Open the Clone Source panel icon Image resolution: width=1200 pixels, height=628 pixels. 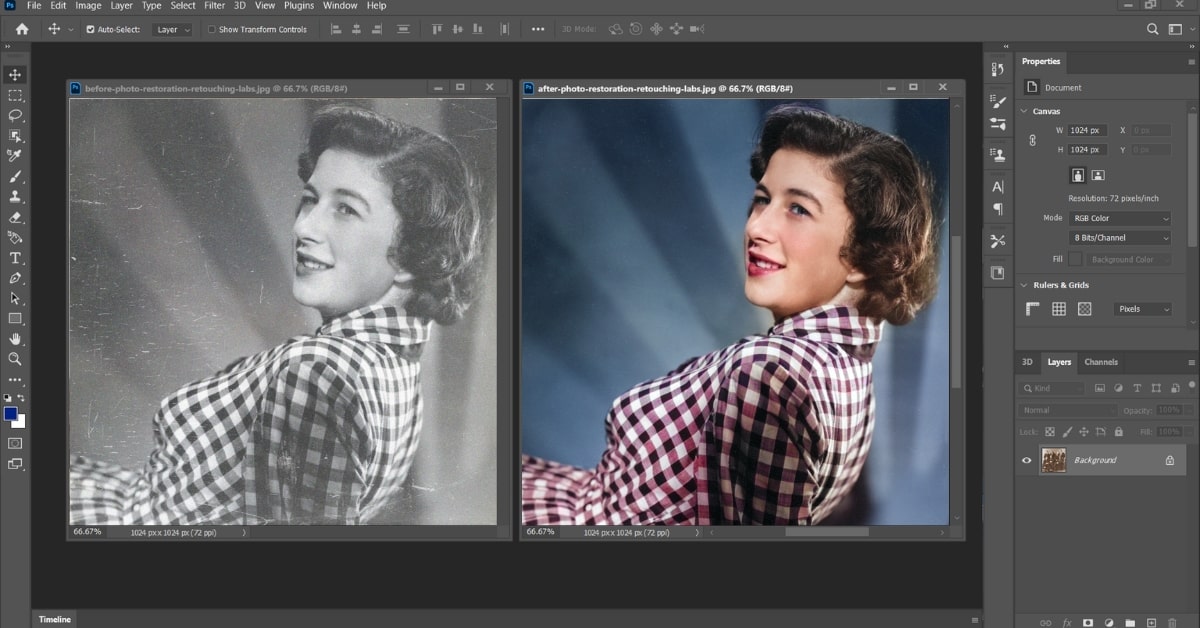pyautogui.click(x=998, y=155)
